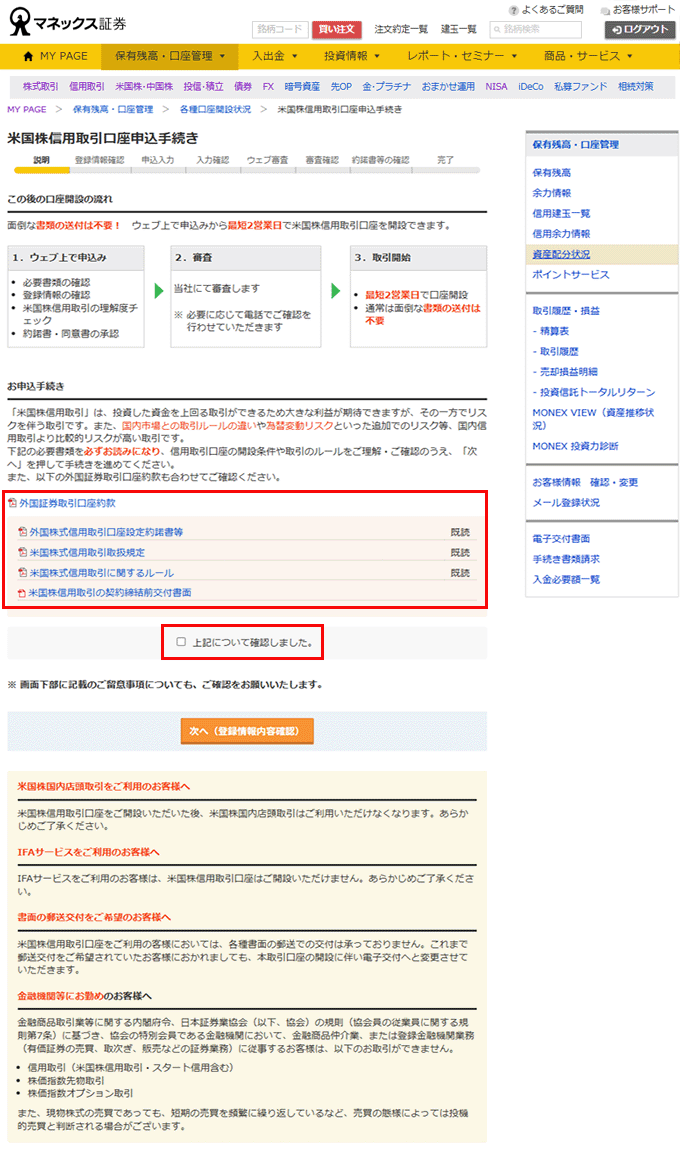The image size is (680, 1161).
Task: Open the 先OP sub-navigation item
Action: click(341, 87)
